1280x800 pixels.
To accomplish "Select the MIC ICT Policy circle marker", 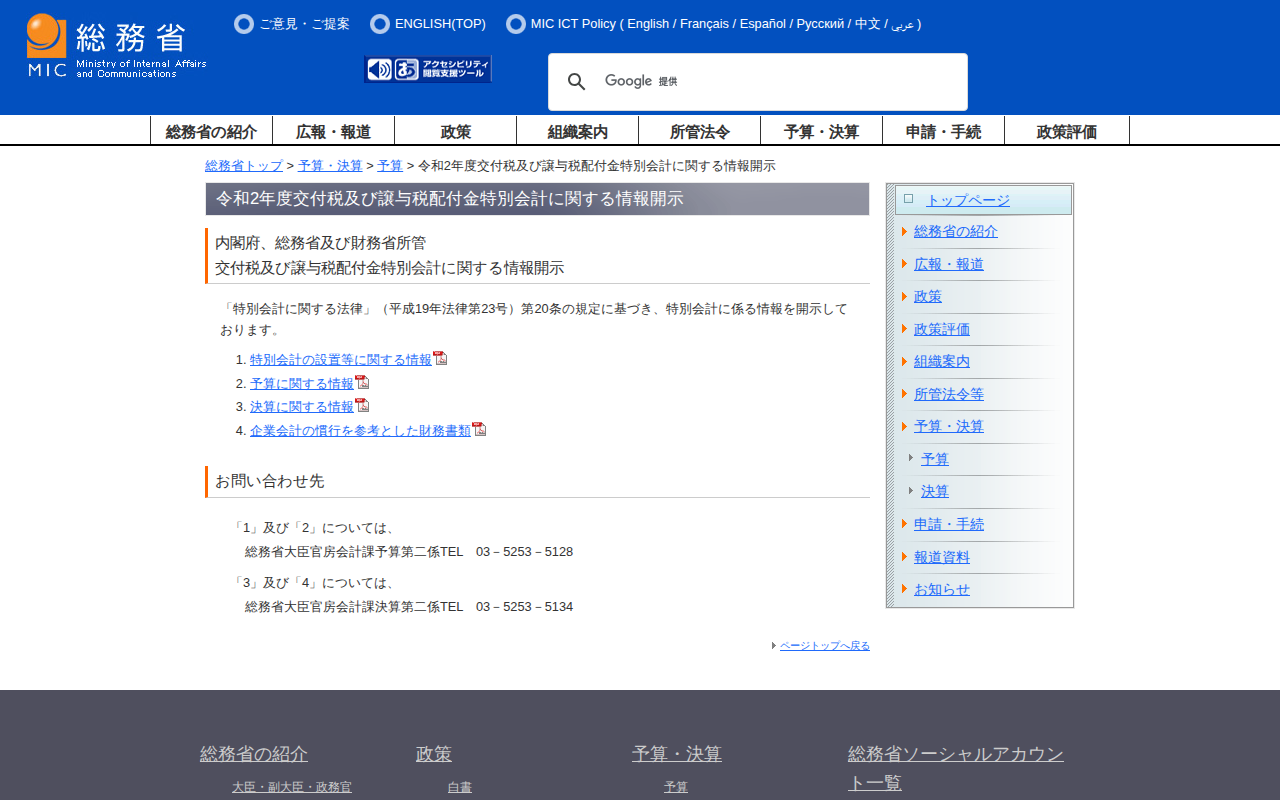I will 516,24.
